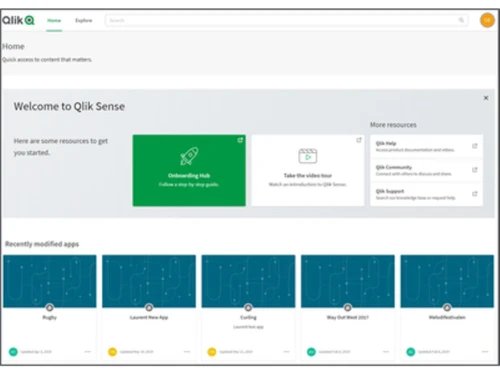Click external-link icon on video tour card
The width and height of the screenshot is (500, 375).
tap(359, 140)
